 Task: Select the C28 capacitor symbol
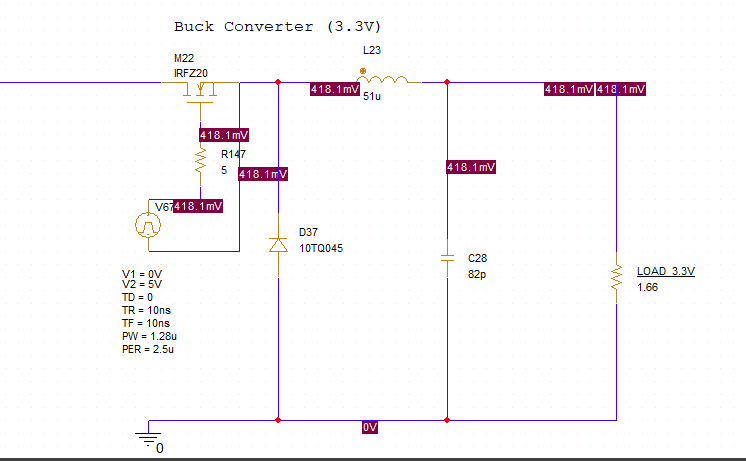point(447,258)
